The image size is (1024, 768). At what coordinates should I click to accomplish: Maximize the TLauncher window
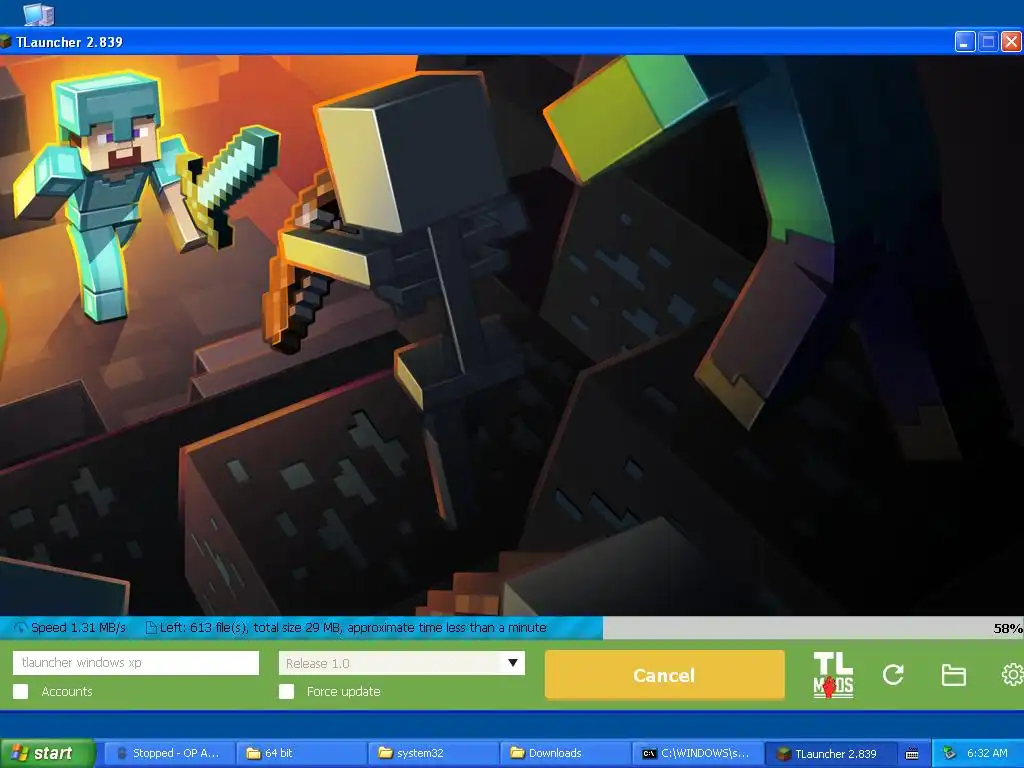pos(988,42)
